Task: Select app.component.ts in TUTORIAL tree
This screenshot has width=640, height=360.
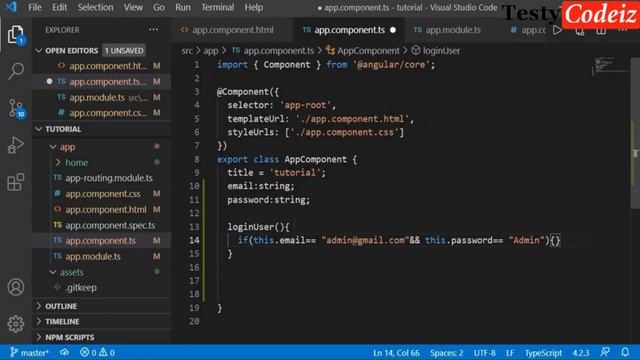Action: coord(100,240)
